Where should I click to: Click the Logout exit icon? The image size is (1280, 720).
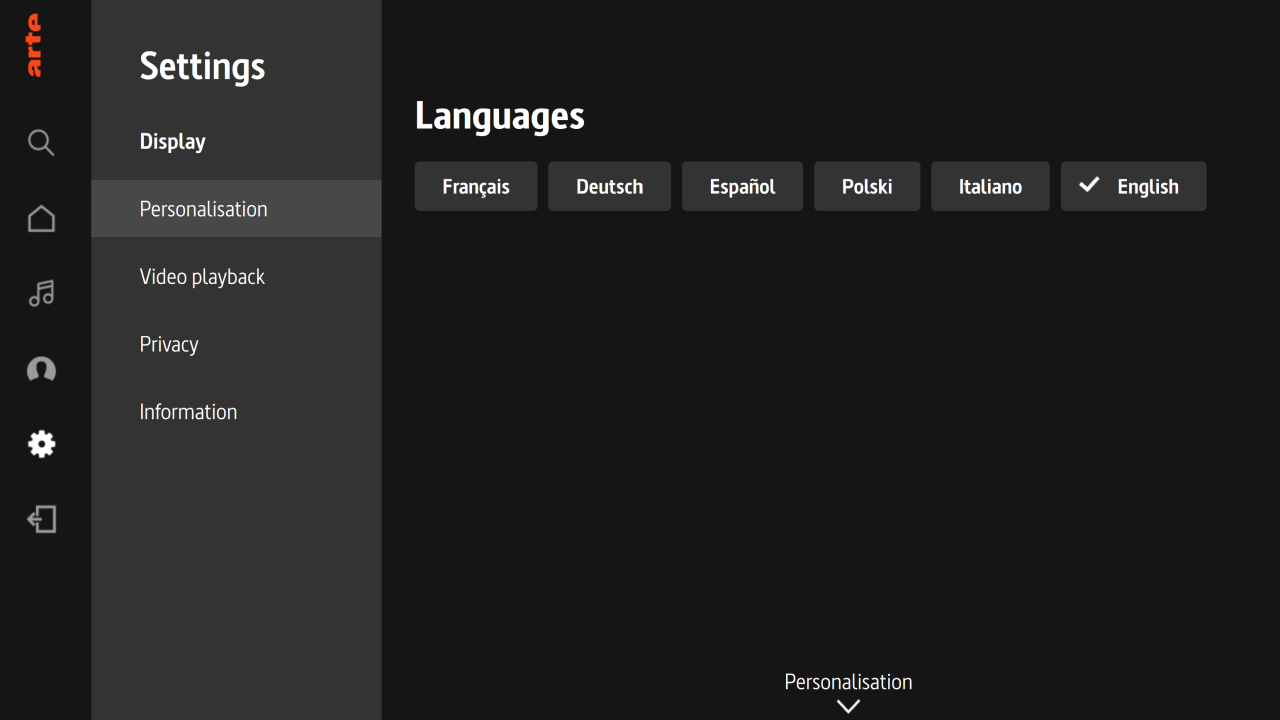(41, 519)
